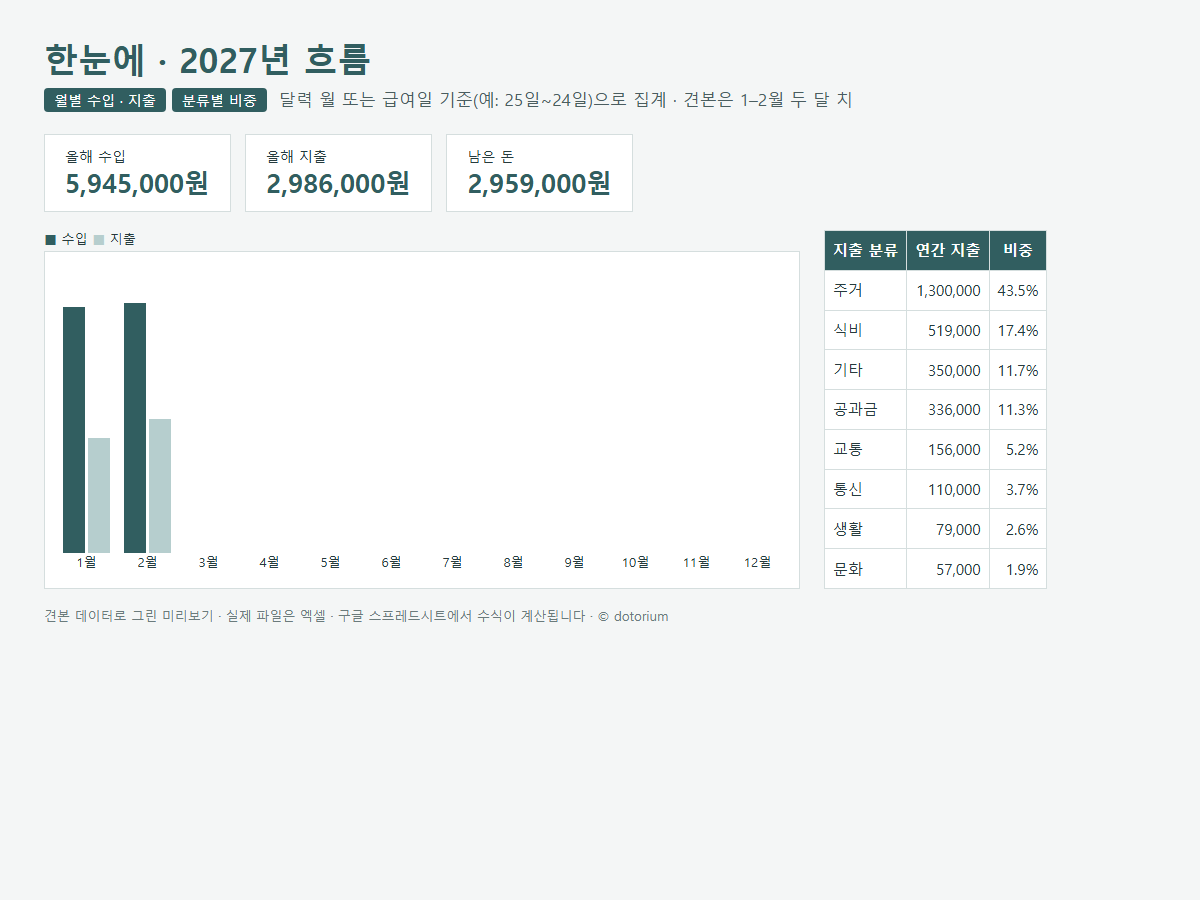Click the '3월' chart axis label
Image resolution: width=1200 pixels, height=900 pixels.
coord(208,562)
